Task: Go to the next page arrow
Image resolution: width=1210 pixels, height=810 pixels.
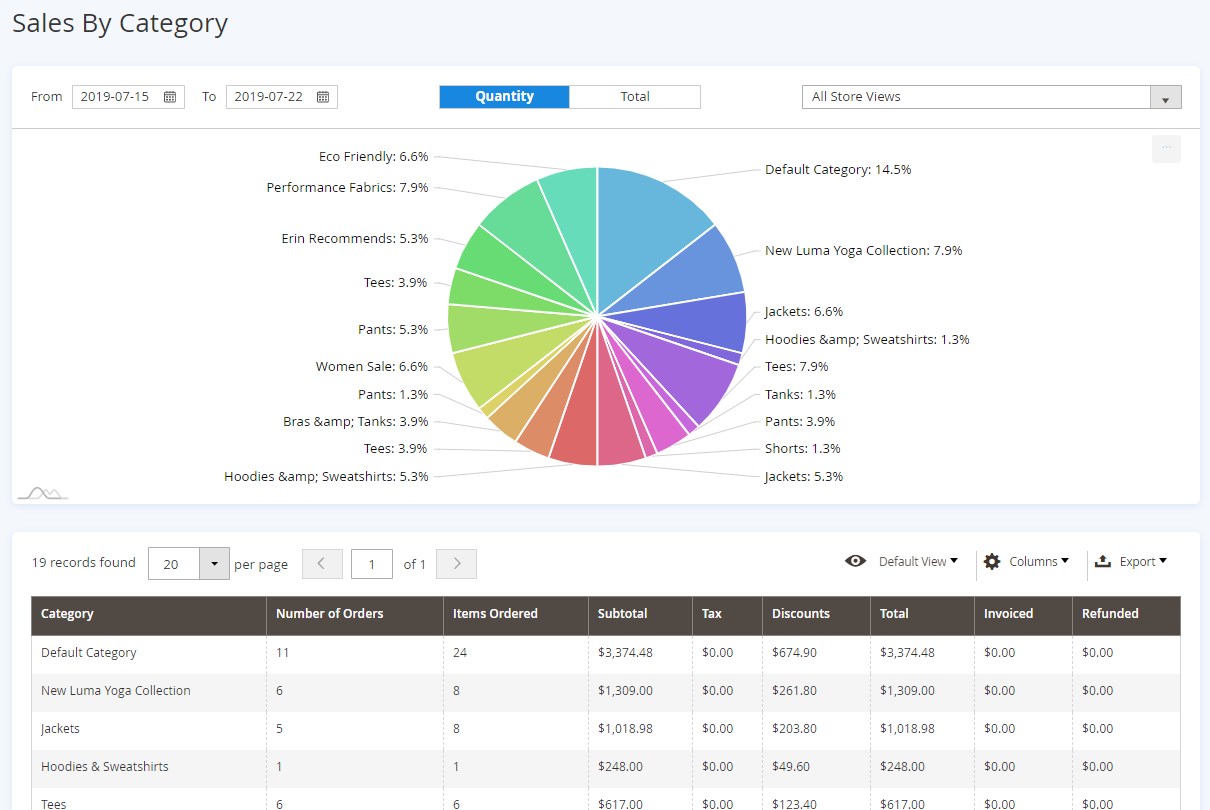Action: pyautogui.click(x=457, y=564)
